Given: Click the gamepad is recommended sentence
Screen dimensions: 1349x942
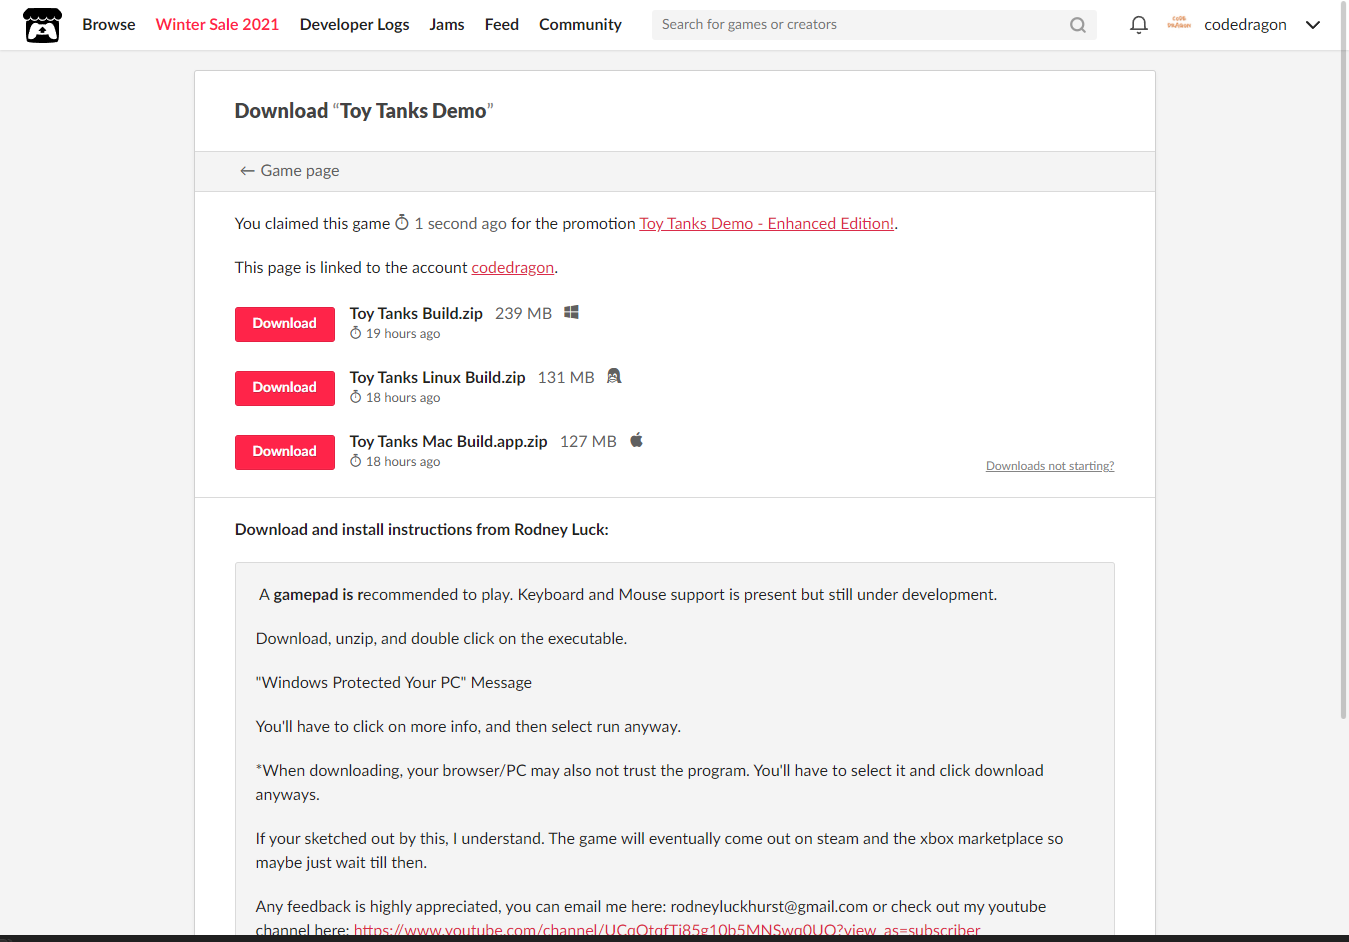Looking at the screenshot, I should [x=628, y=595].
